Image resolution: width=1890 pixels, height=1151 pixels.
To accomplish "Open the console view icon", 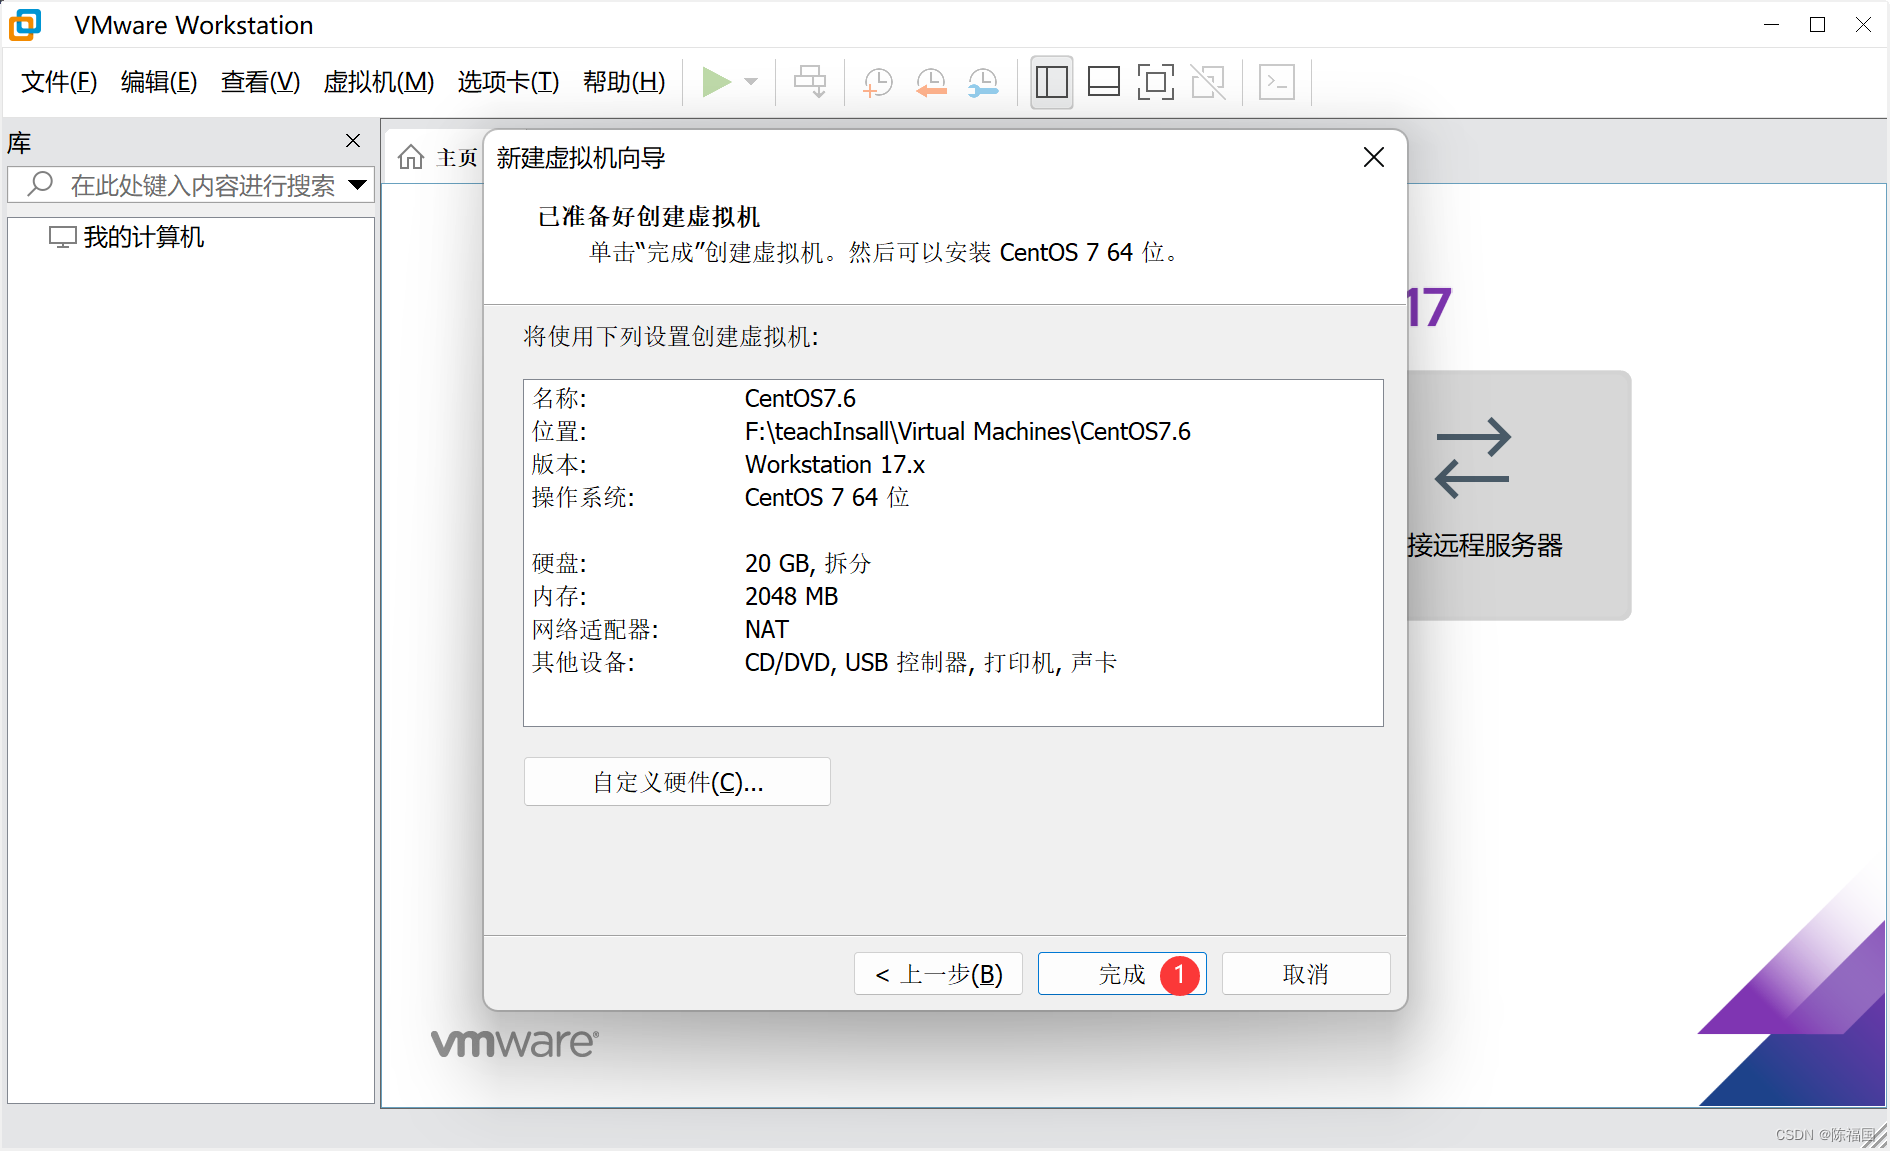I will [x=1277, y=82].
